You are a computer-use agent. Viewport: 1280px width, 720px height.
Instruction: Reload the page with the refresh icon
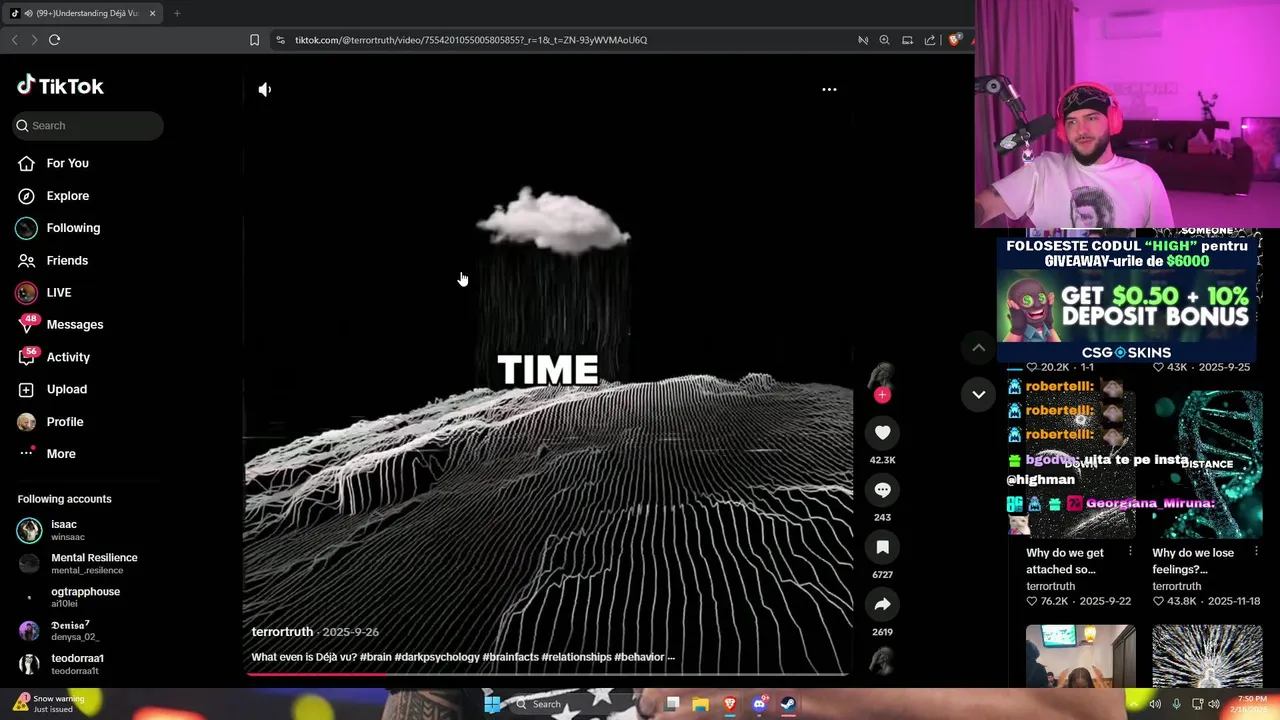click(x=54, y=40)
